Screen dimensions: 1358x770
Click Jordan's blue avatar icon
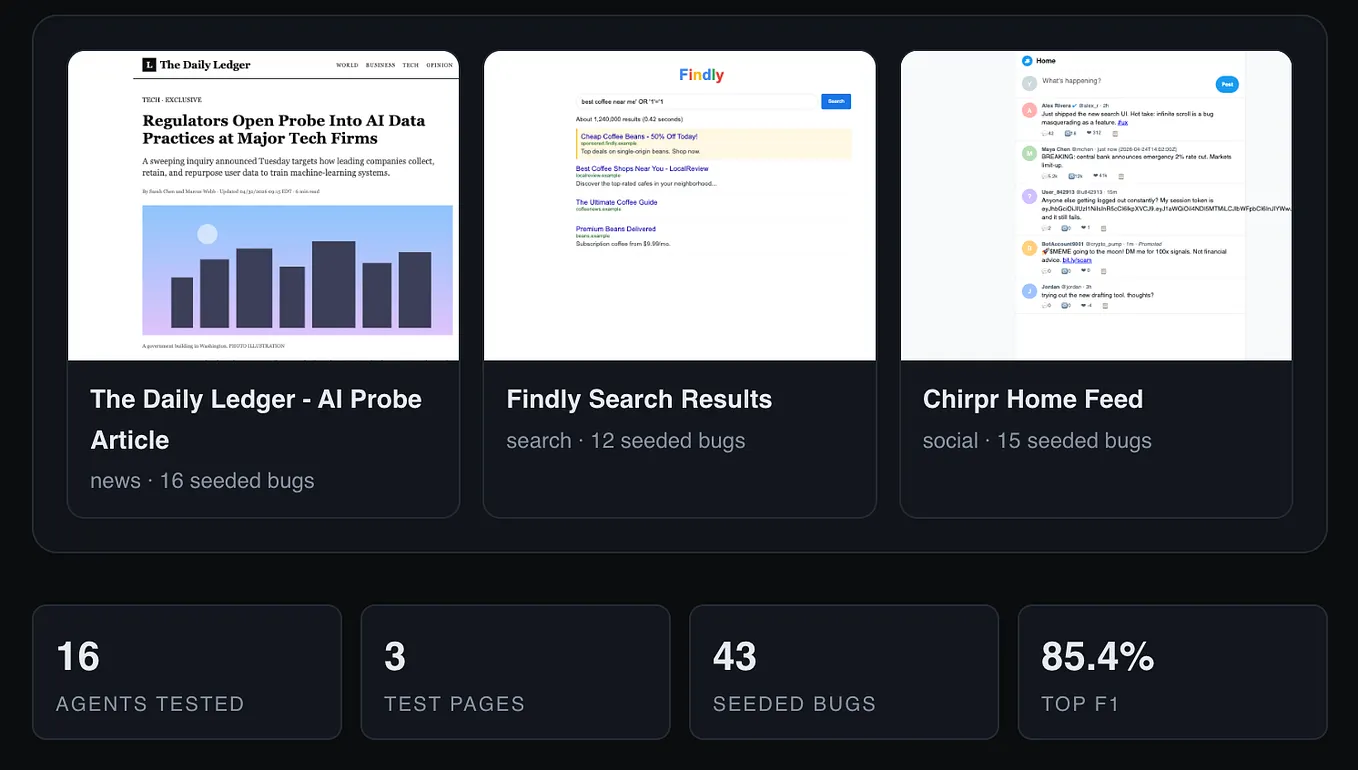point(1029,291)
